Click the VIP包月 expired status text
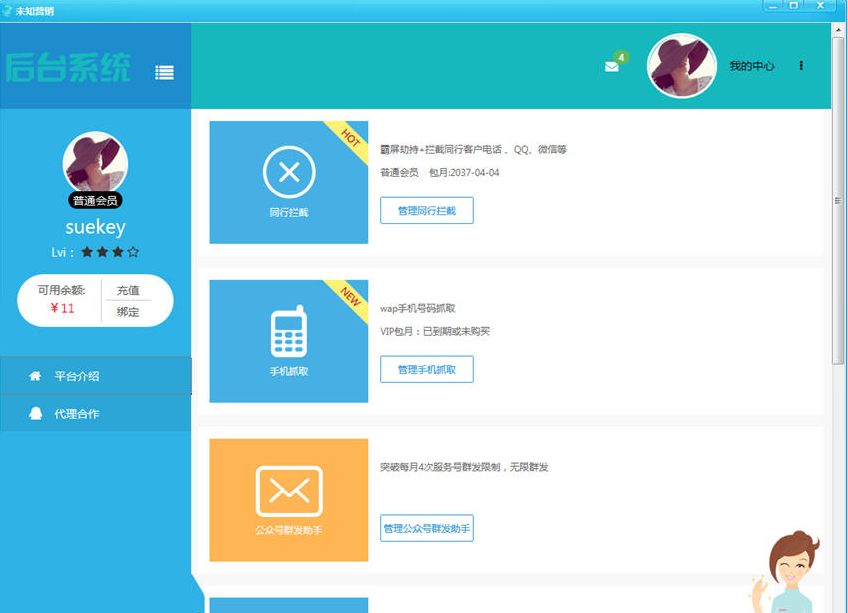 pos(435,331)
